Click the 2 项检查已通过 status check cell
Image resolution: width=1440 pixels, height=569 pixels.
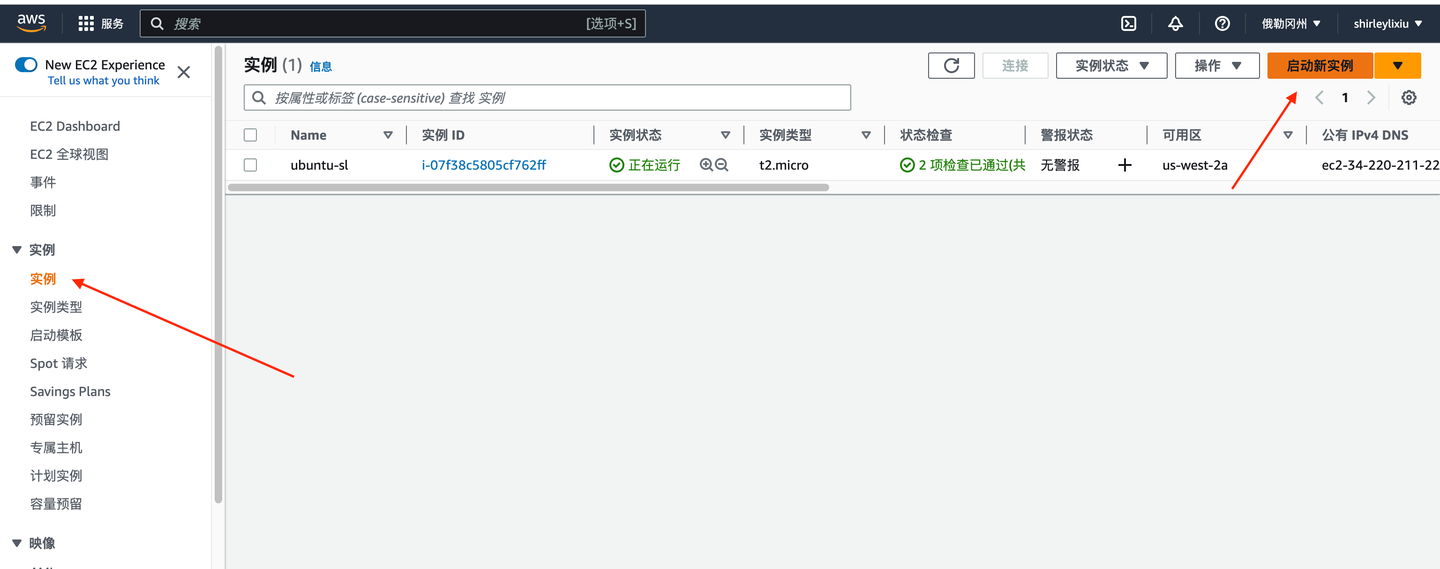tap(963, 165)
